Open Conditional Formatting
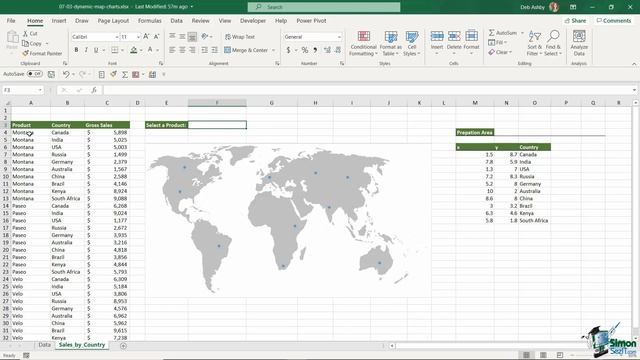 click(x=363, y=43)
